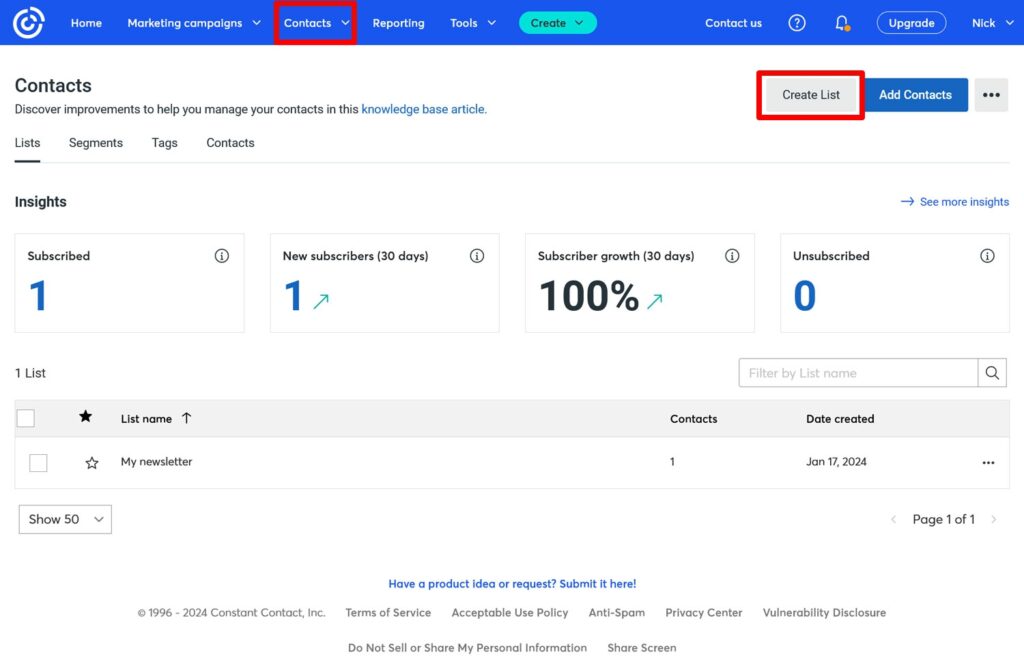Image resolution: width=1024 pixels, height=668 pixels.
Task: Expand the Show 50 page size dropdown
Action: (x=65, y=519)
